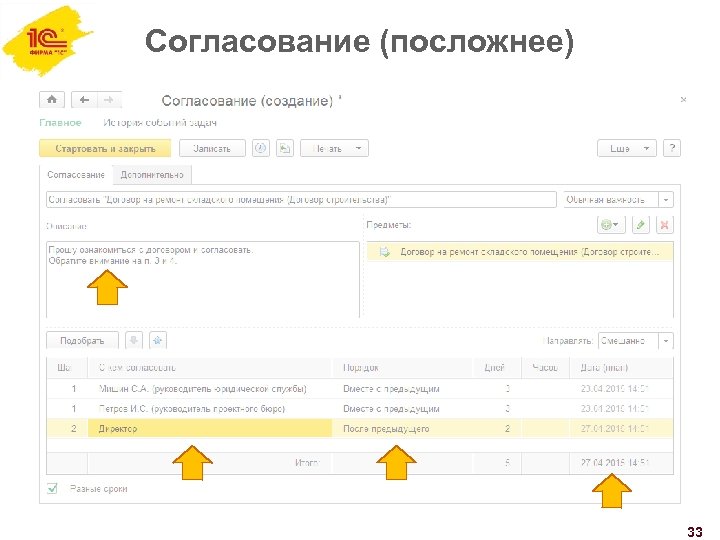Click the task name input field
Image resolution: width=720 pixels, height=540 pixels.
301,200
